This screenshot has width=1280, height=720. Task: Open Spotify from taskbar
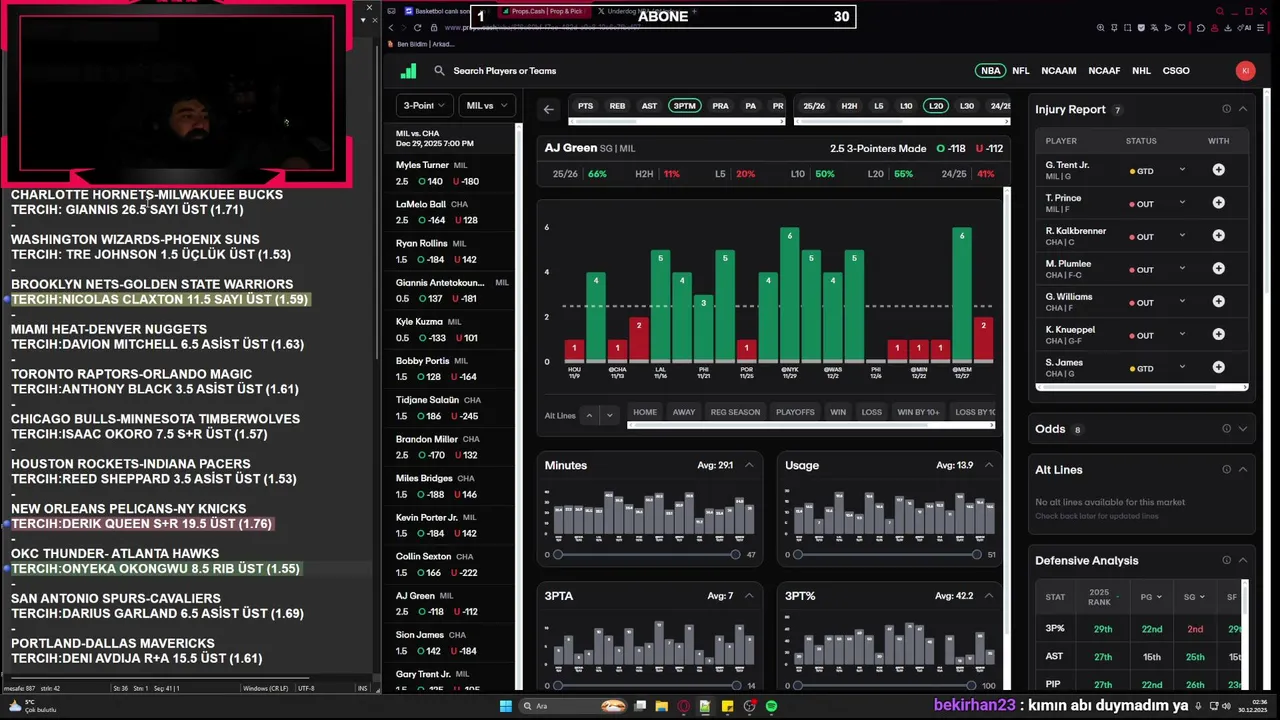click(772, 706)
